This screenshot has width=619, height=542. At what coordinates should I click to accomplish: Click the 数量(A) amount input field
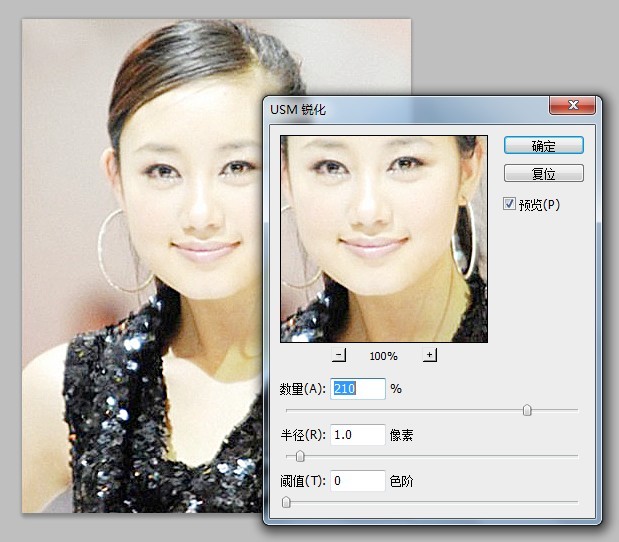click(x=358, y=388)
